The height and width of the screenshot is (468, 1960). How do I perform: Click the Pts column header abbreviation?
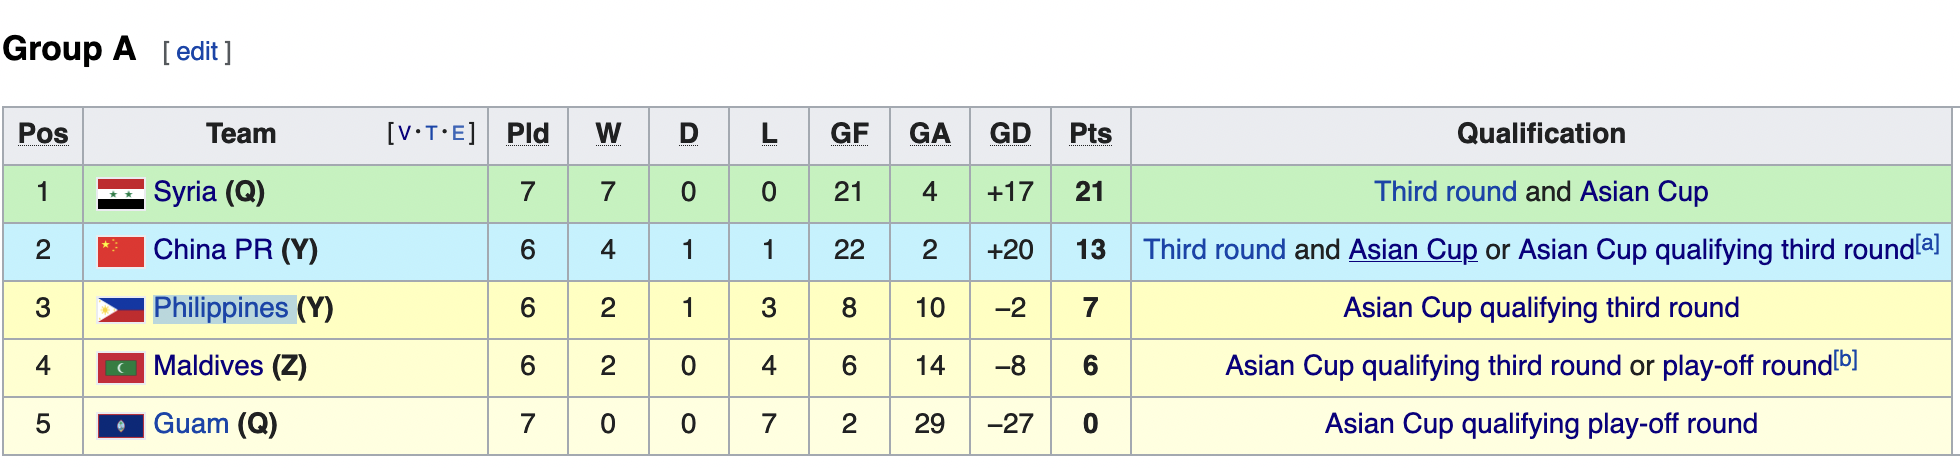tap(1090, 134)
